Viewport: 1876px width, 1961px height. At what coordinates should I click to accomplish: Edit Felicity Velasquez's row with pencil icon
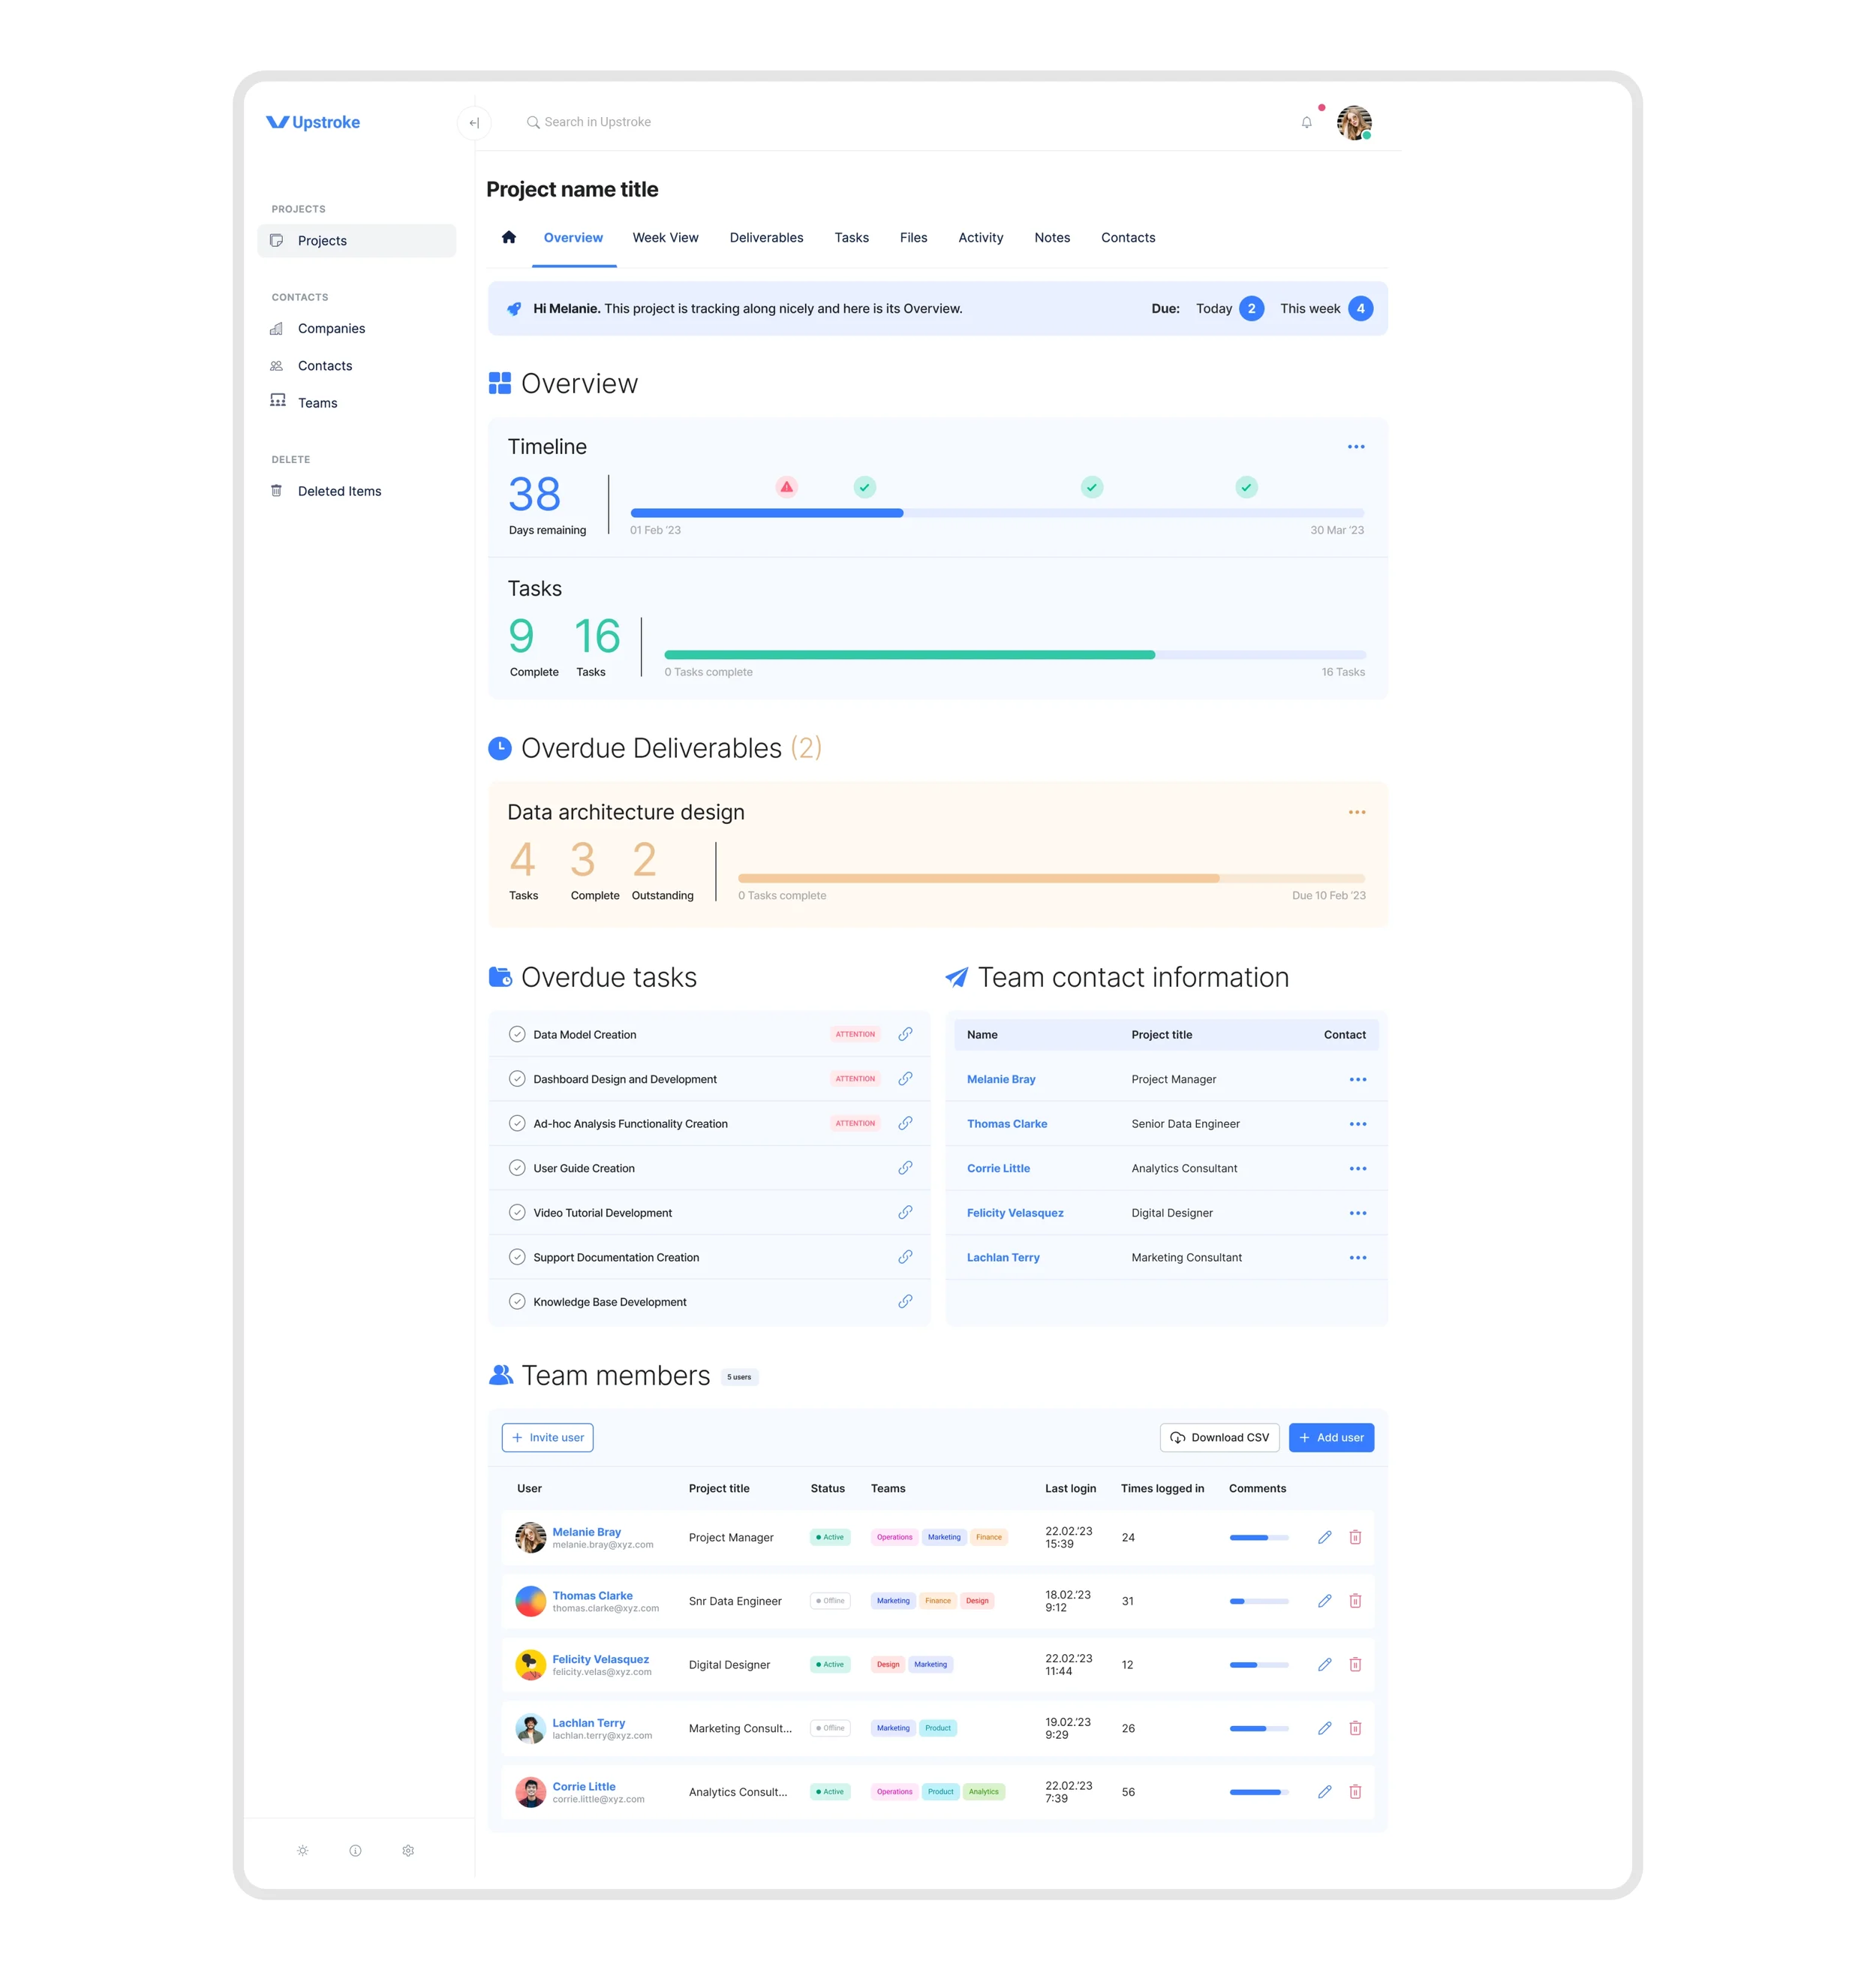1324,1664
